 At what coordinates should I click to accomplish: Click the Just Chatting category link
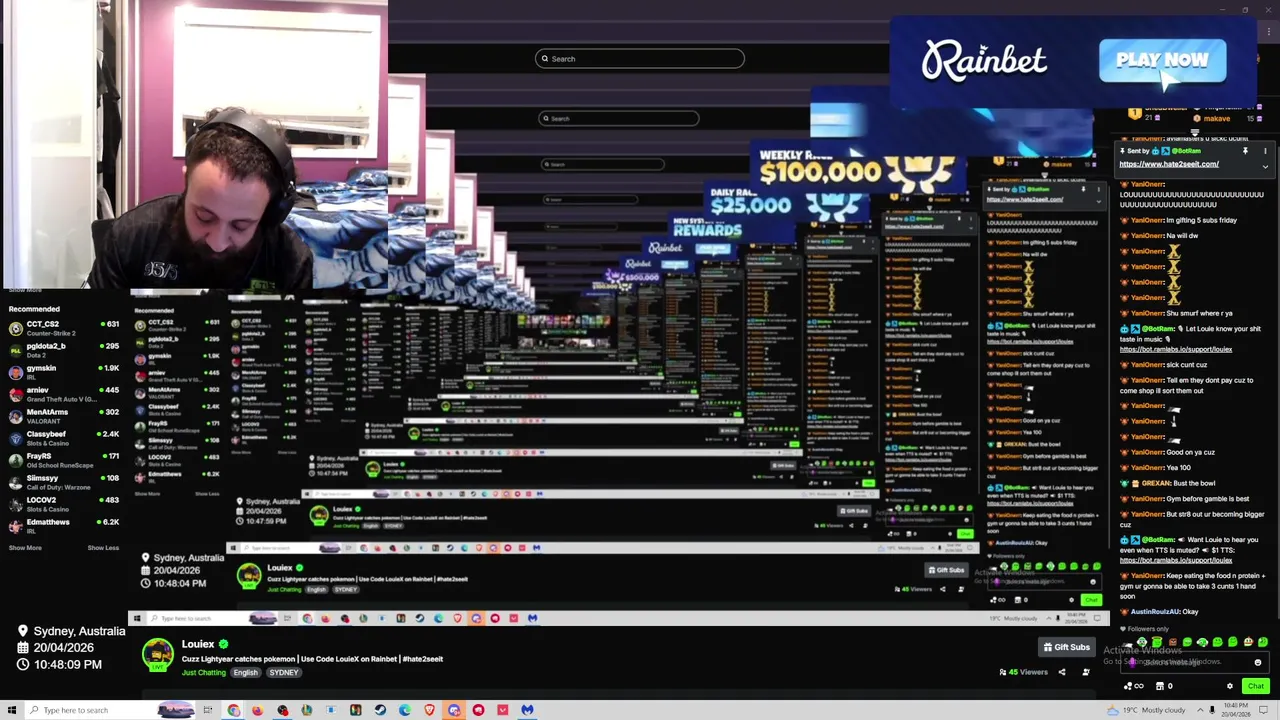204,672
